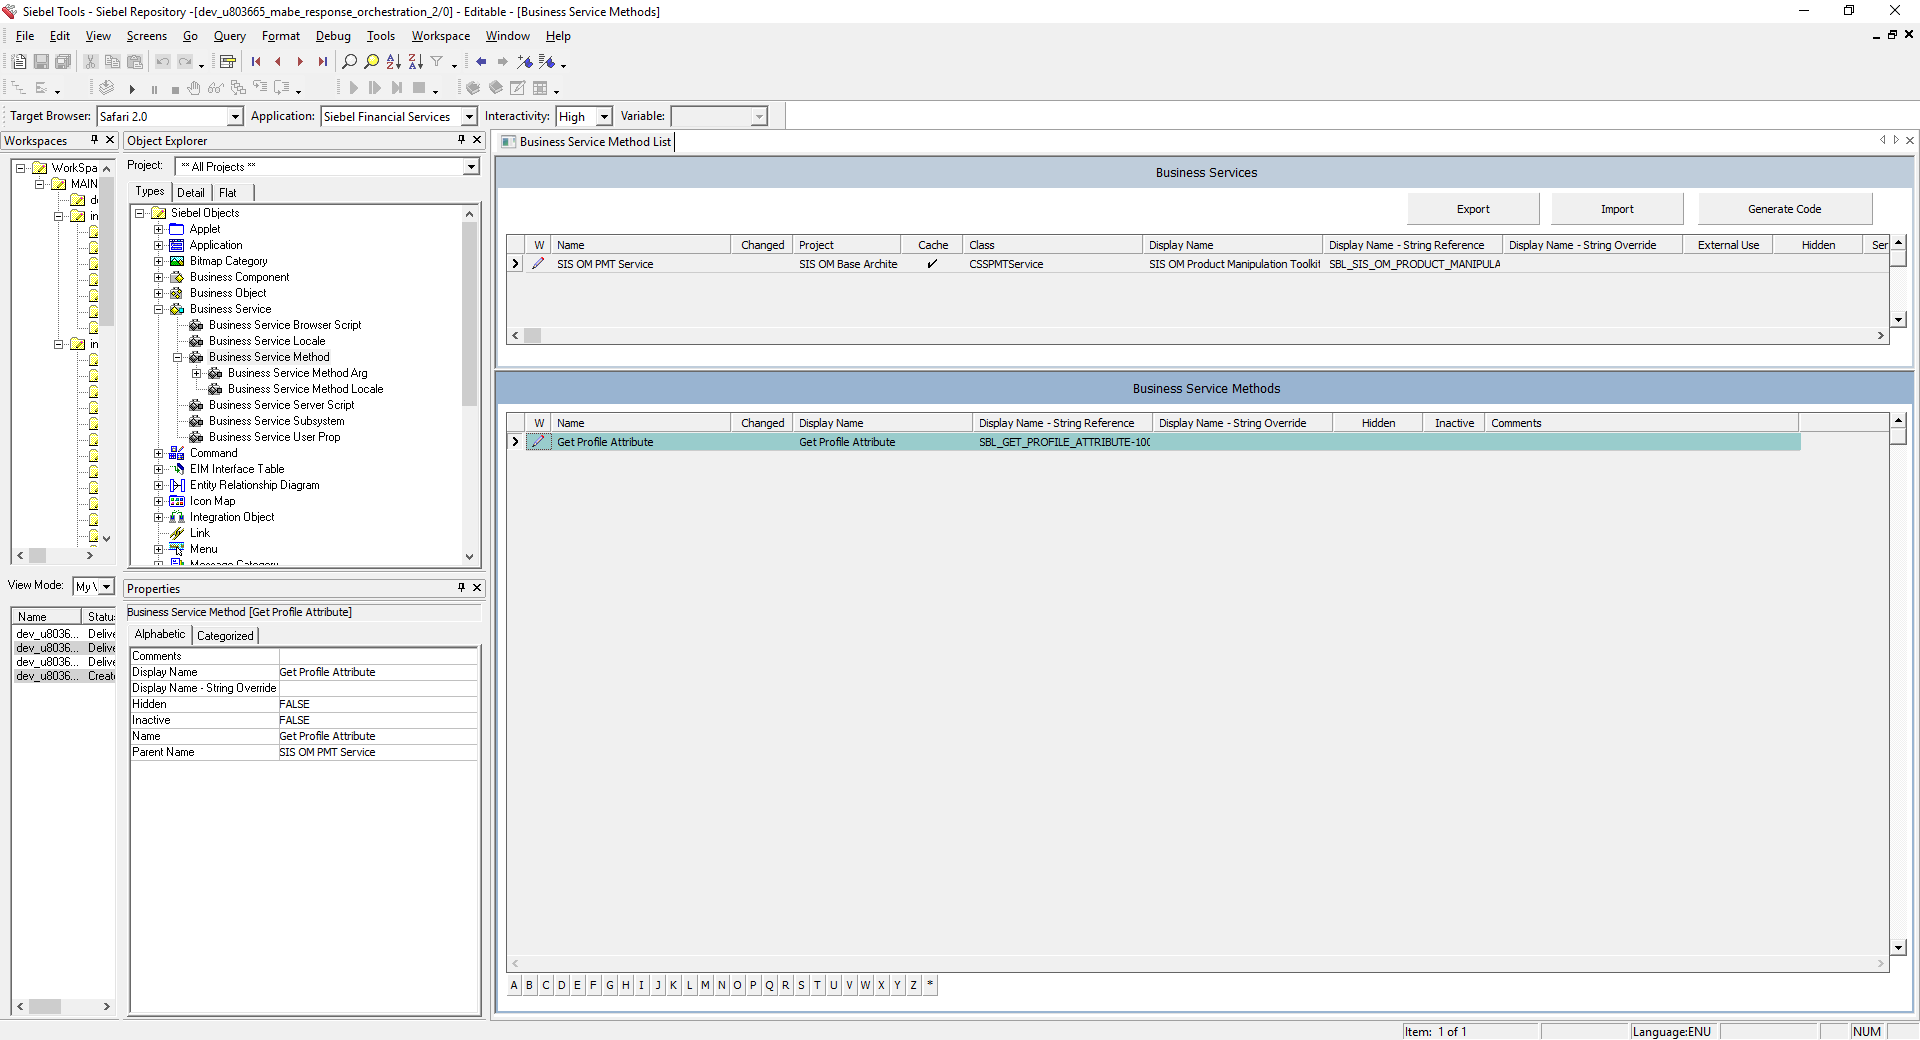Click the Generate Code button
The height and width of the screenshot is (1040, 1920).
(1784, 209)
